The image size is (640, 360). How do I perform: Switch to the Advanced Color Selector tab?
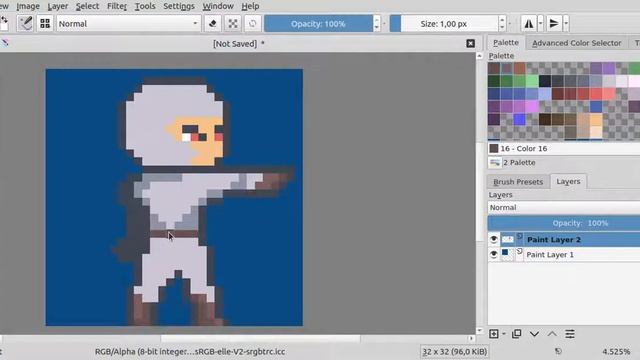pos(576,43)
